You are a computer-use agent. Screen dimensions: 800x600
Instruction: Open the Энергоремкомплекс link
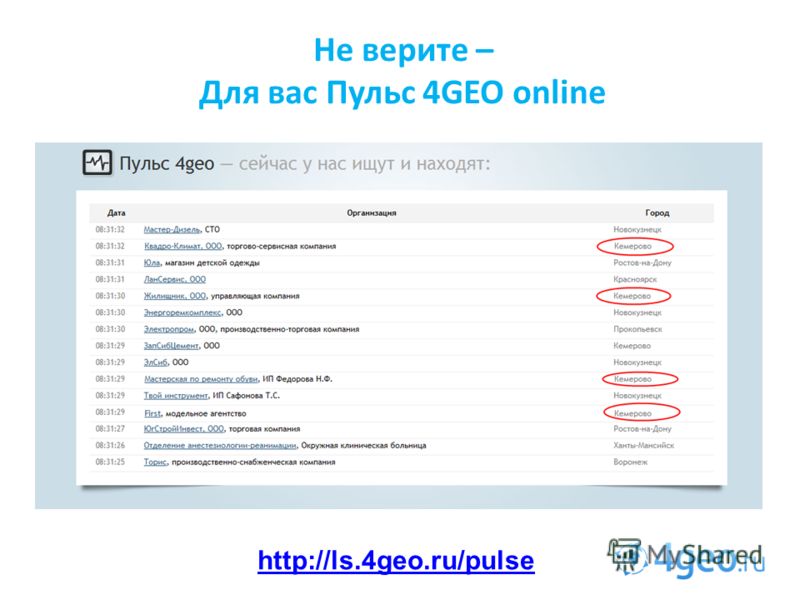click(183, 312)
